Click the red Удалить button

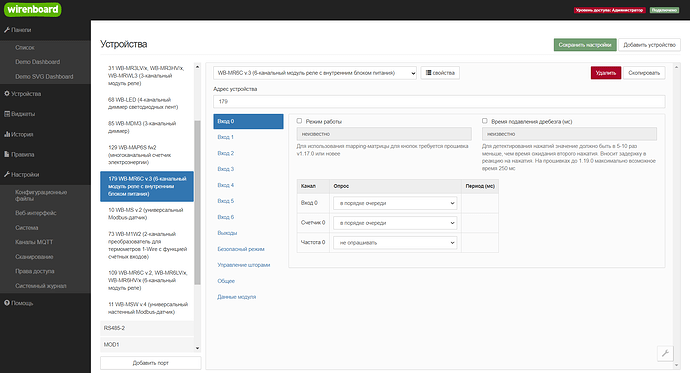tap(606, 73)
